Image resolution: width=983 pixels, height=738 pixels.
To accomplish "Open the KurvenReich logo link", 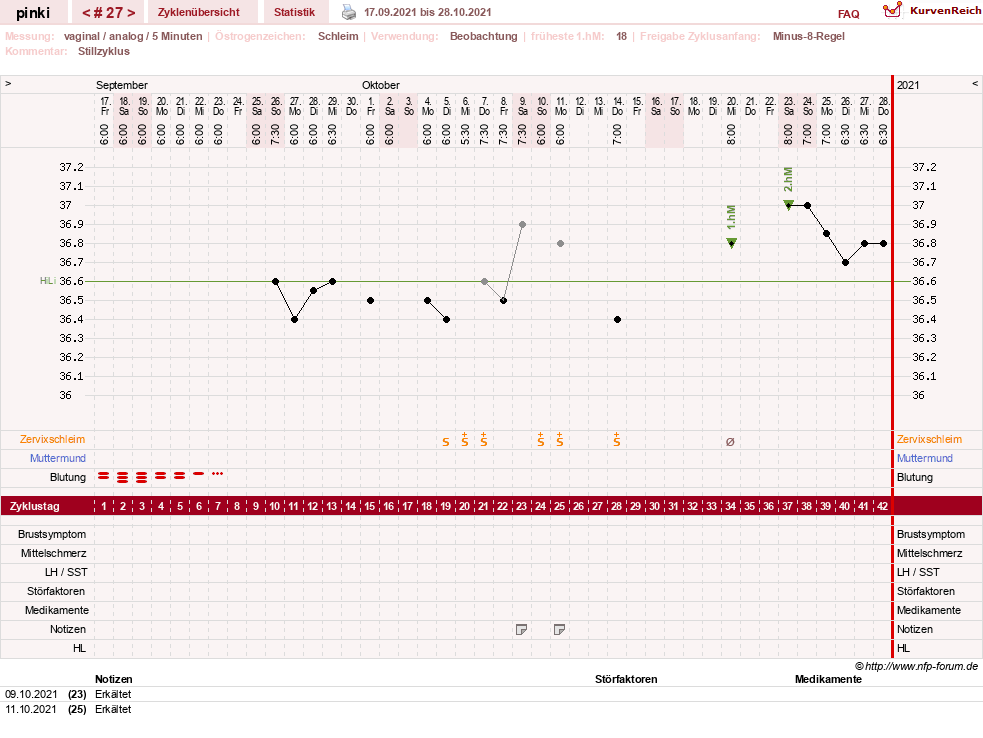I will pos(932,11).
